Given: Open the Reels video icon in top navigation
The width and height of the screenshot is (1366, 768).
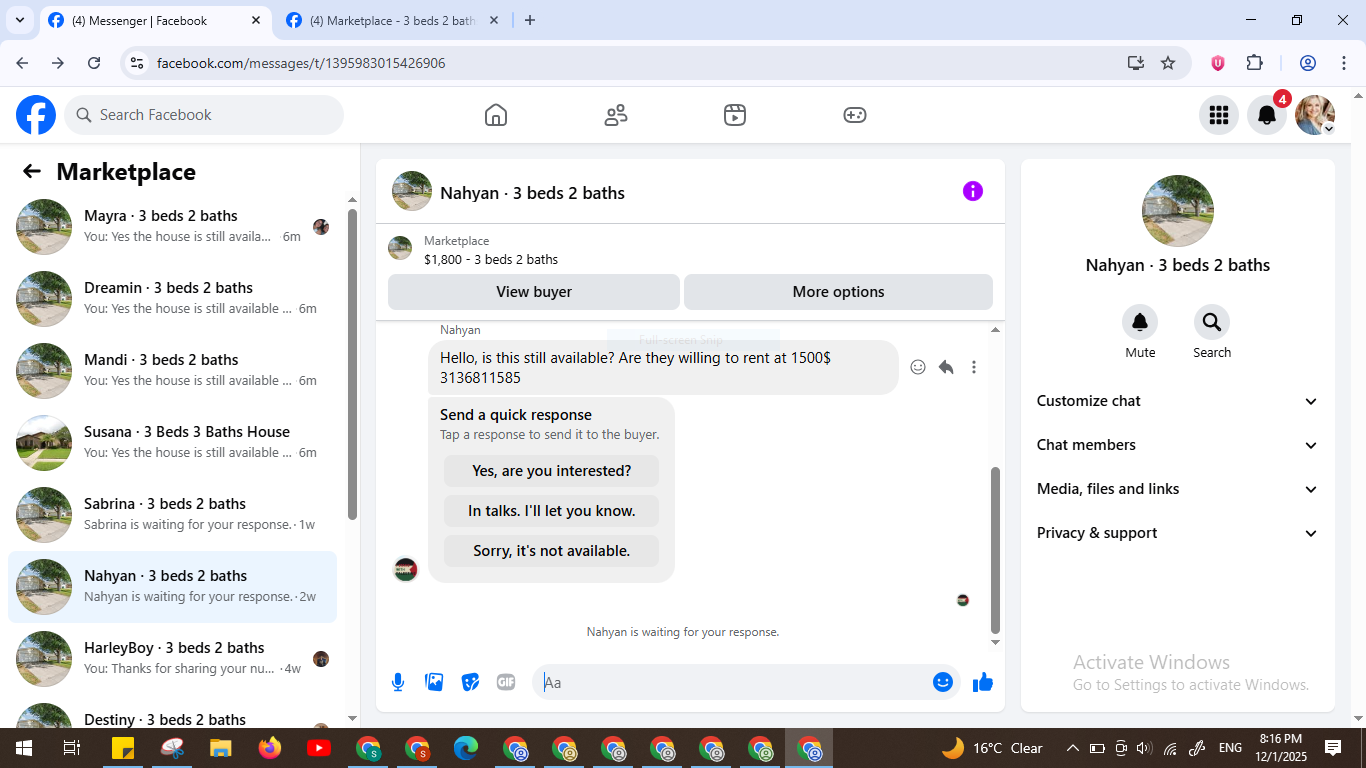Looking at the screenshot, I should pos(735,115).
